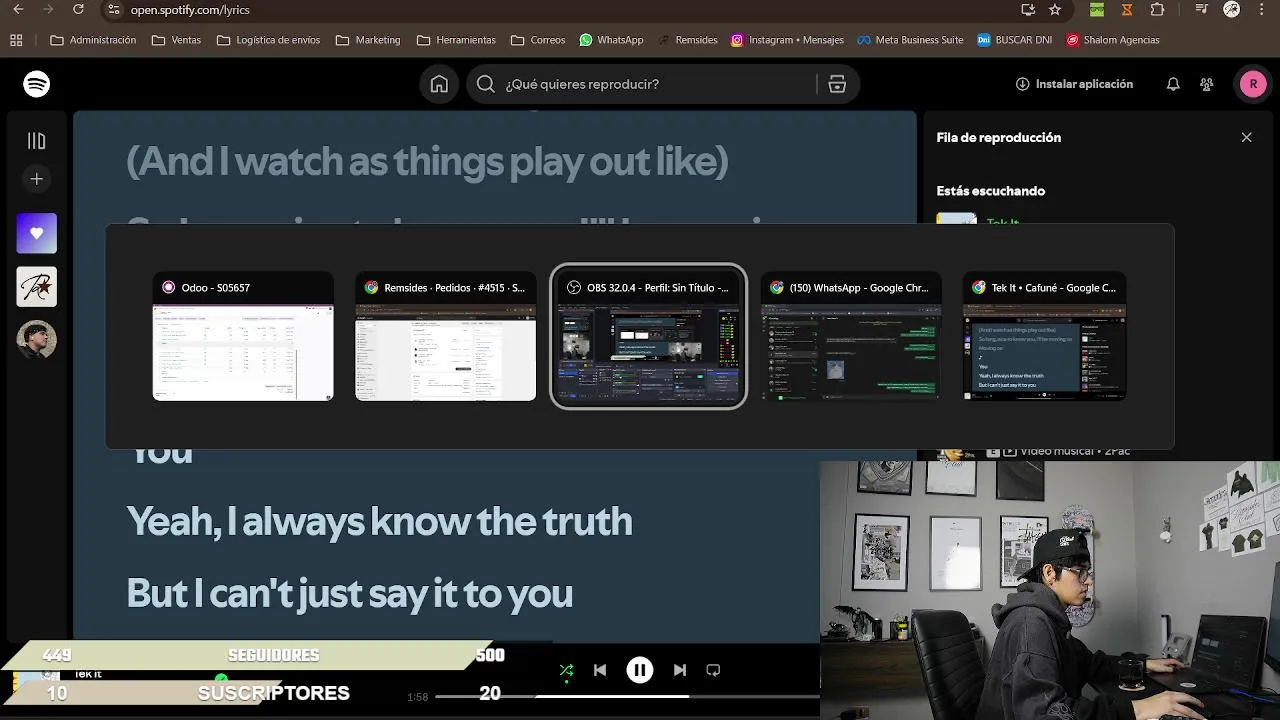Open Chrome three-dot menu
This screenshot has width=1280, height=720.
[x=1262, y=10]
